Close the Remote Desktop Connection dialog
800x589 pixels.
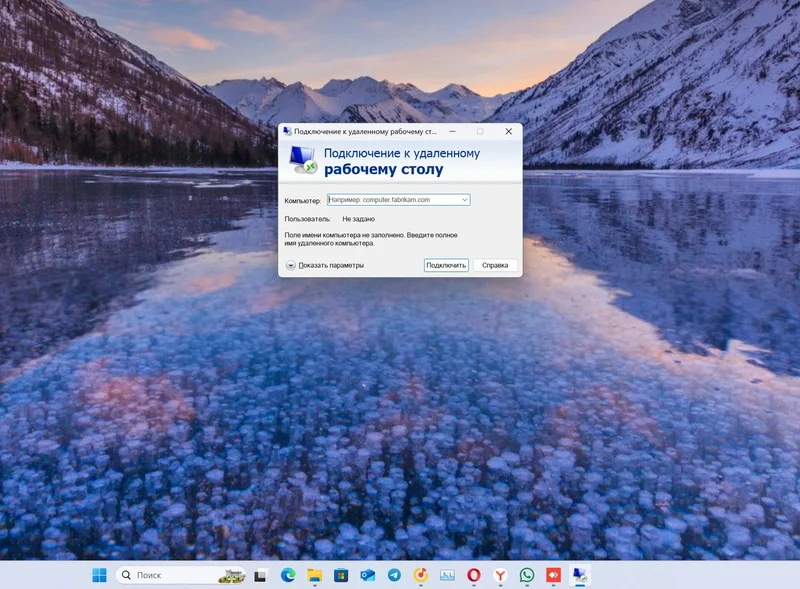coord(508,131)
